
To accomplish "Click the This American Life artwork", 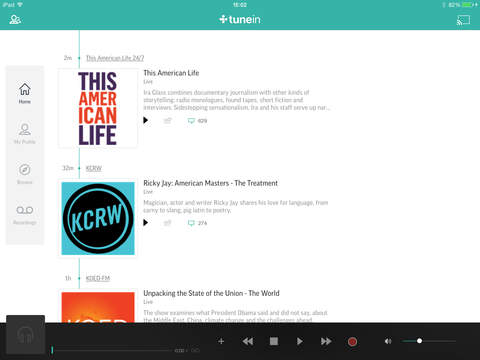I will [x=98, y=108].
